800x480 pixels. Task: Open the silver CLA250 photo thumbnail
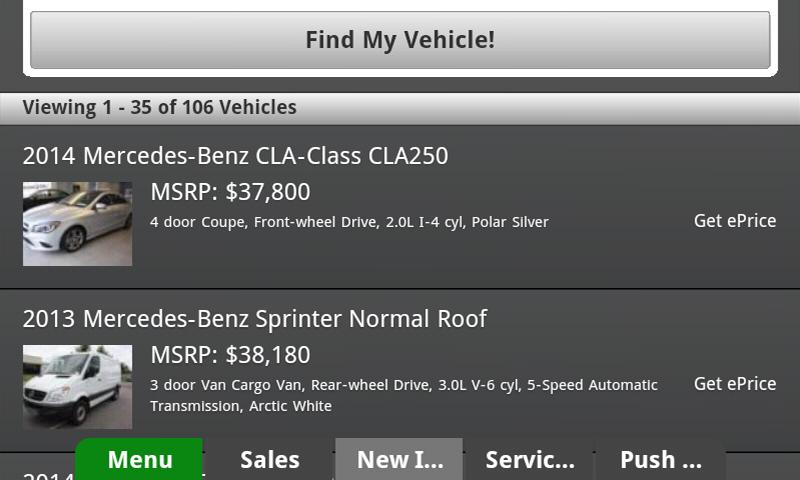pyautogui.click(x=77, y=223)
